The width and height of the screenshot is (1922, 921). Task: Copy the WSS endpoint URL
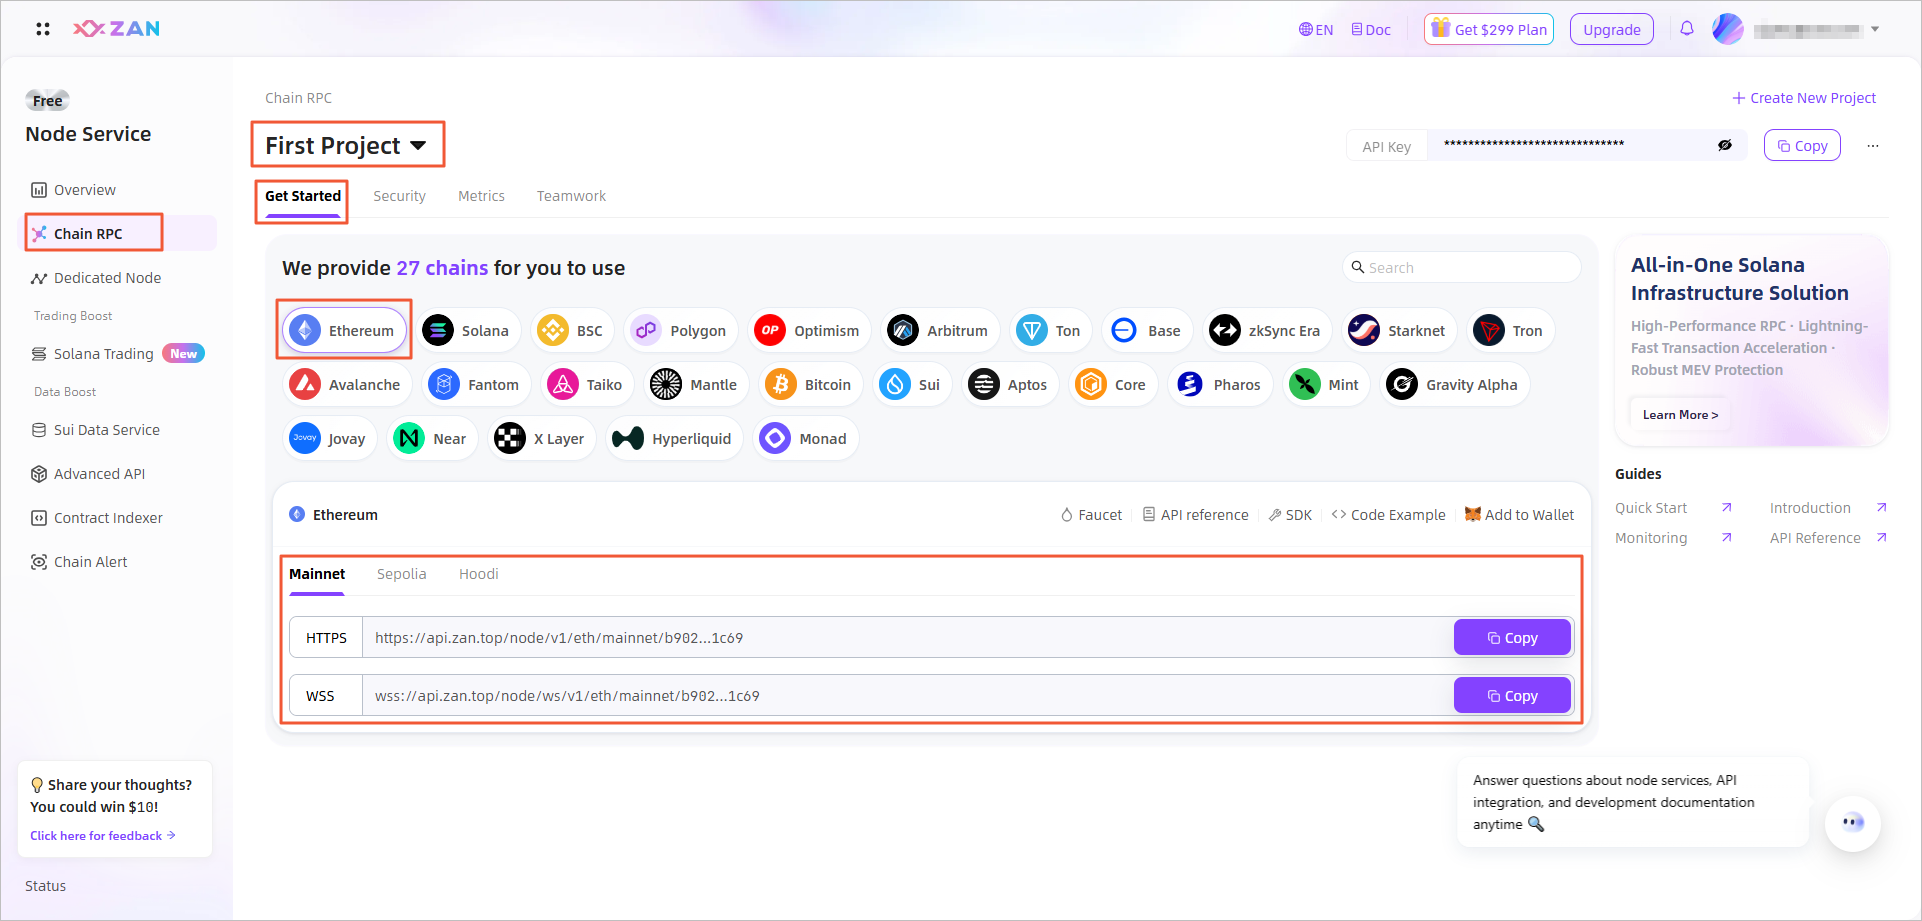[1512, 696]
